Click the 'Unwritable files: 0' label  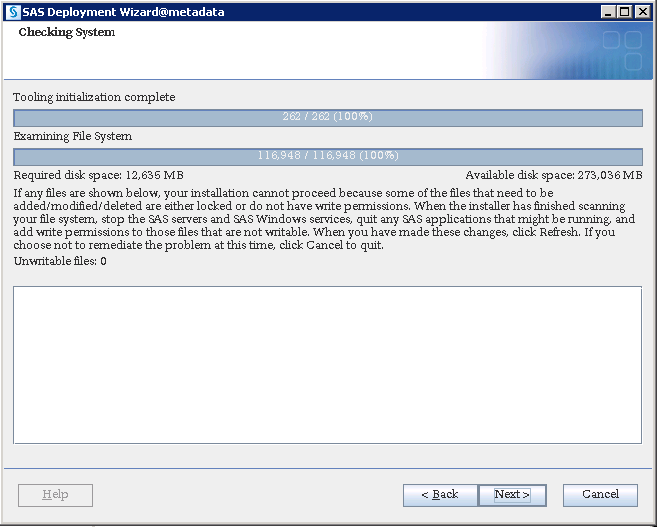pos(60,261)
